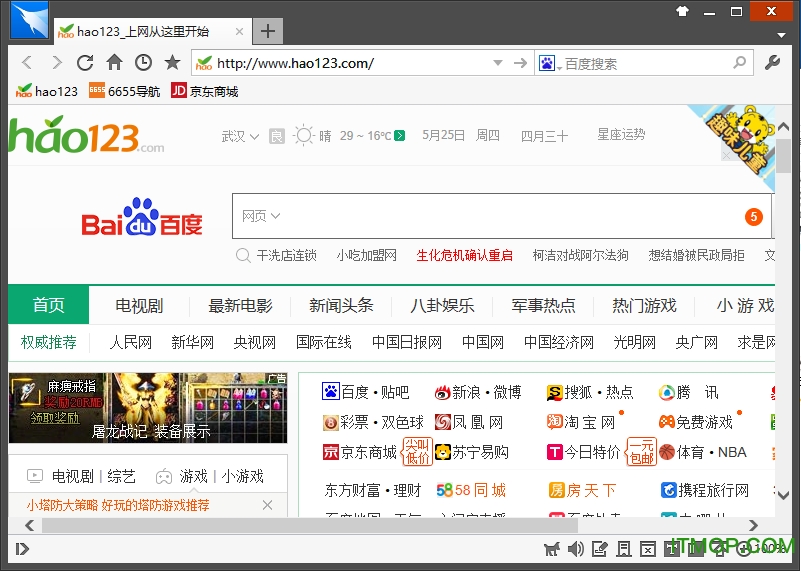Open browsing history clock icon
This screenshot has height=571, width=801.
[x=144, y=63]
